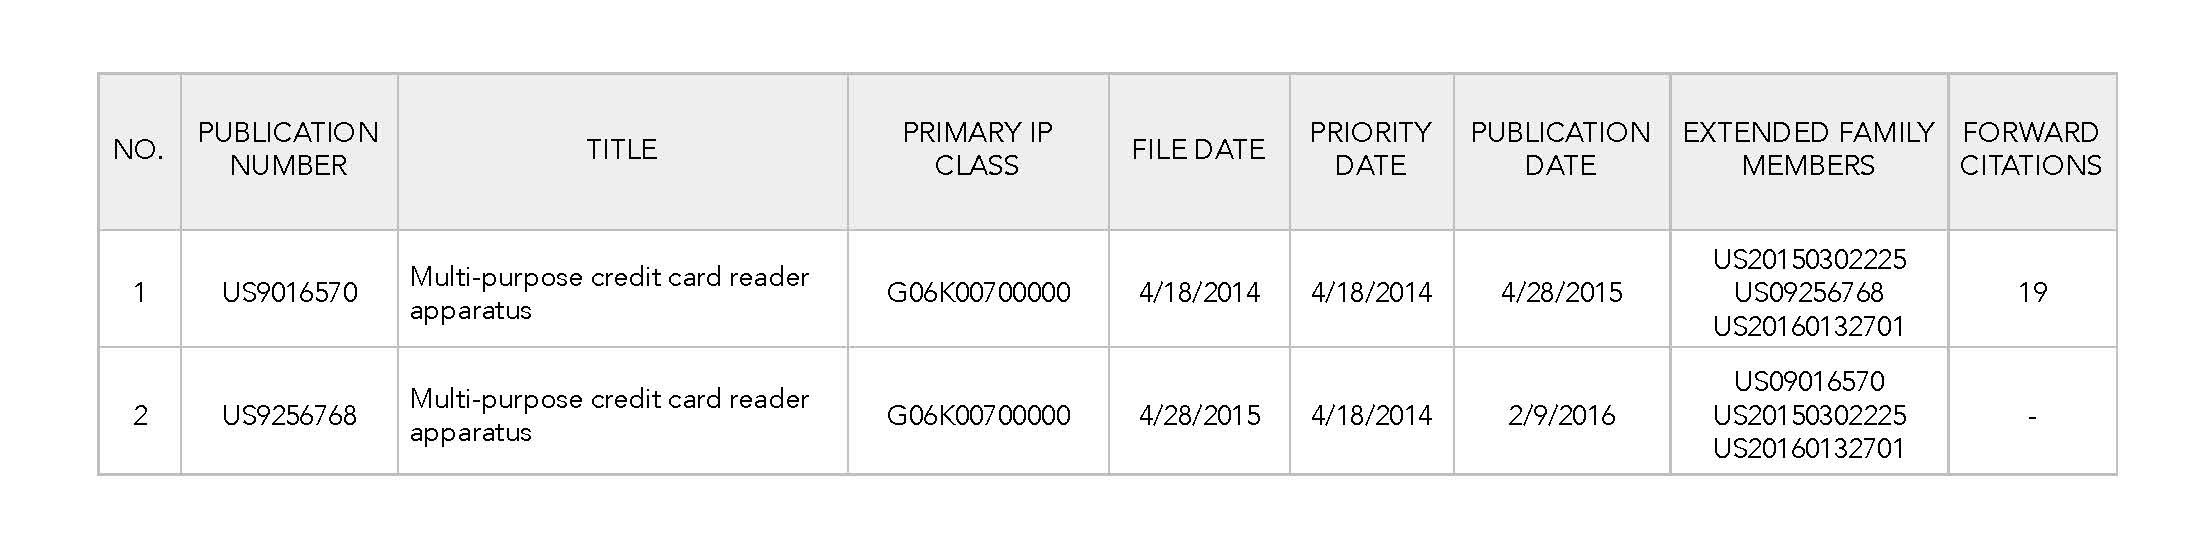Click family member US09016570
This screenshot has height=537, width=2209.
point(1808,382)
